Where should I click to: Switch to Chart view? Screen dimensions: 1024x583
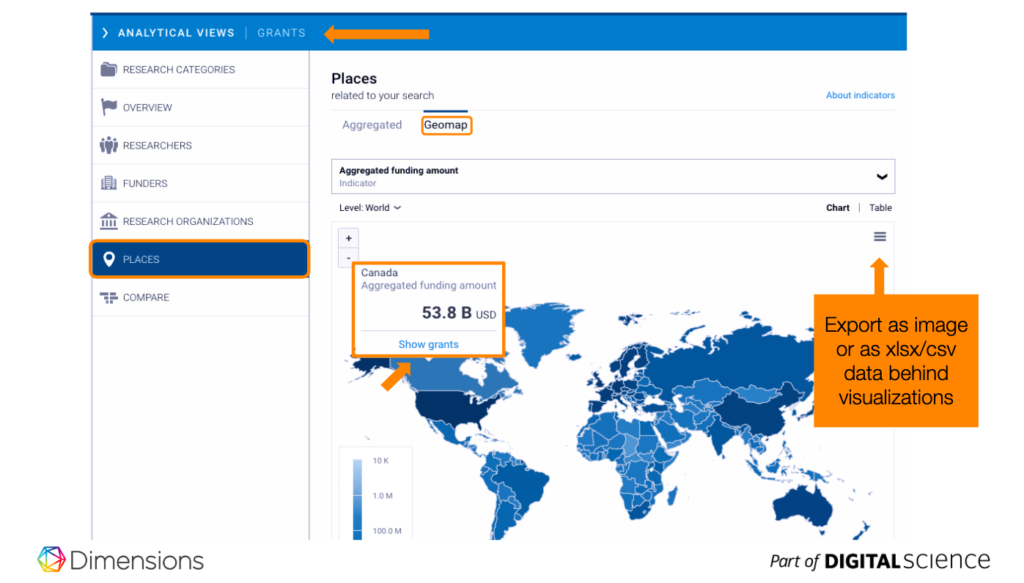pyautogui.click(x=838, y=208)
